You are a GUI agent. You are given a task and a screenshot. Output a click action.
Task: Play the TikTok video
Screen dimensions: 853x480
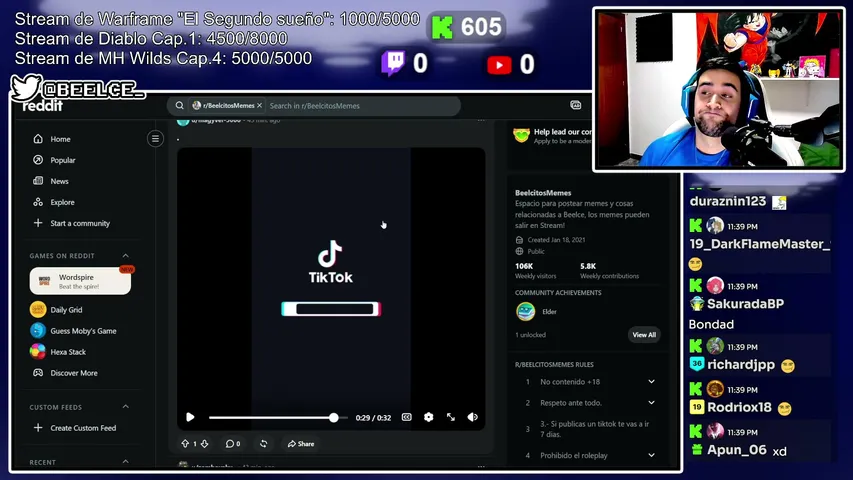[190, 417]
